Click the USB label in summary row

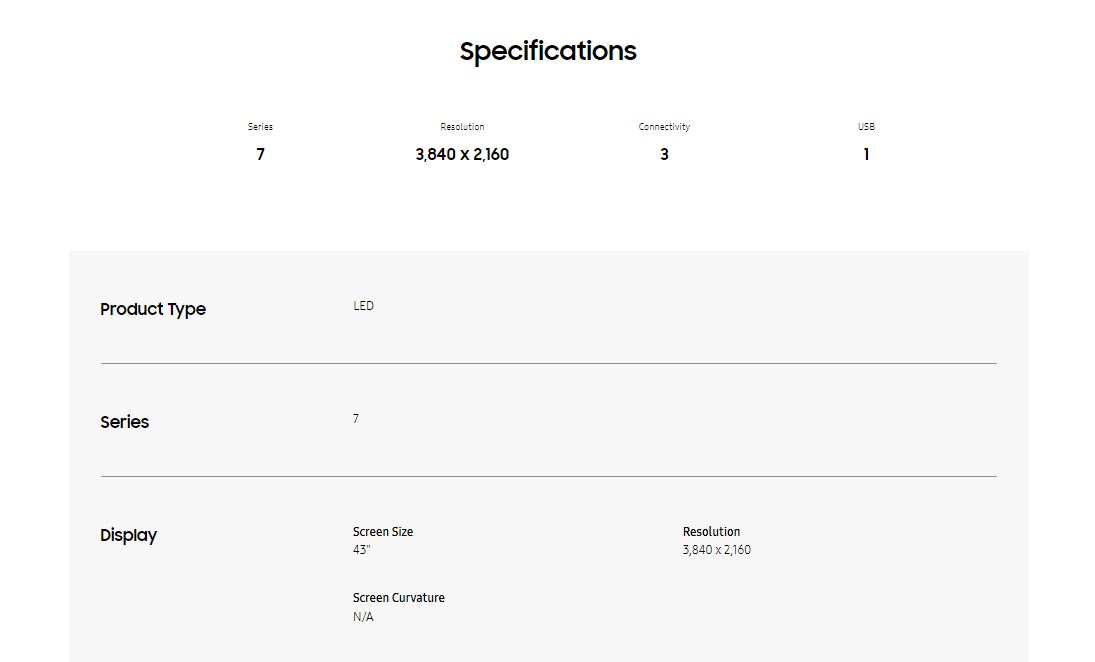866,127
